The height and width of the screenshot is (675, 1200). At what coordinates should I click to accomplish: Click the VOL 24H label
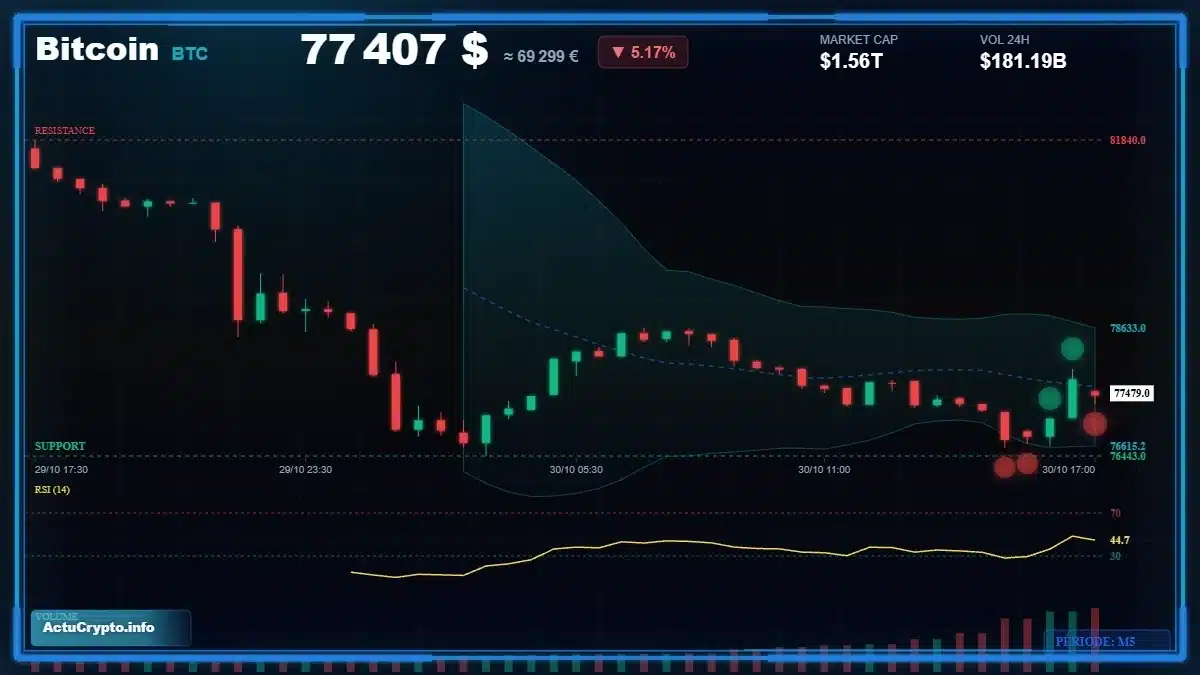(x=1005, y=40)
